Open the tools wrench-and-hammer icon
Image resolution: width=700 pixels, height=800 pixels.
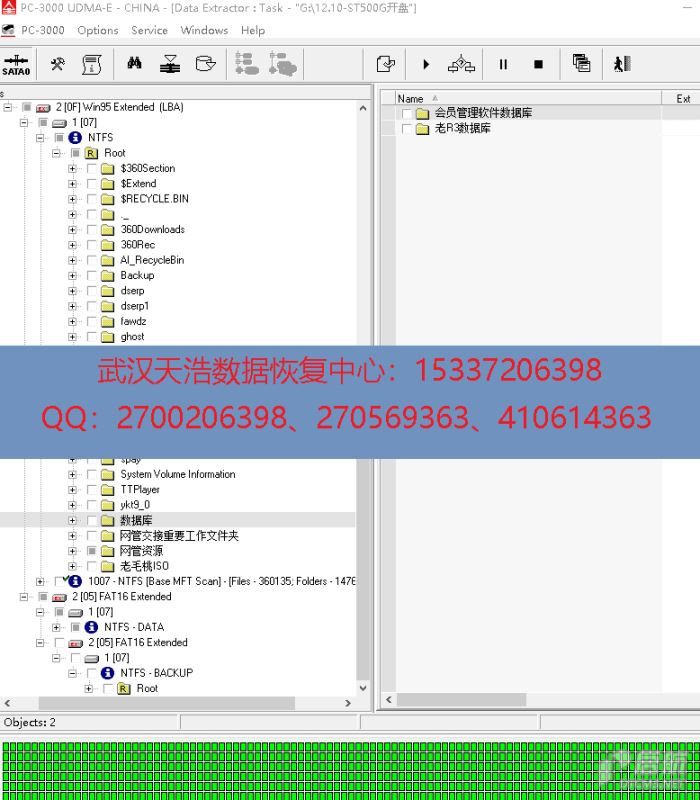tap(58, 64)
